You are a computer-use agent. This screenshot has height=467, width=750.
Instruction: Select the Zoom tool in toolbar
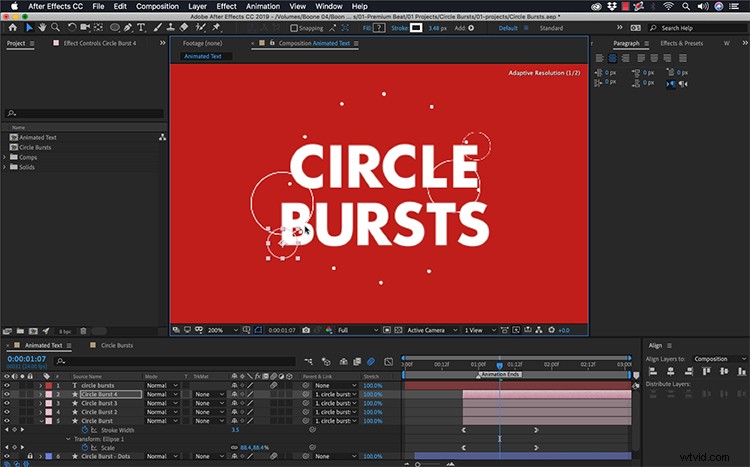(x=55, y=27)
